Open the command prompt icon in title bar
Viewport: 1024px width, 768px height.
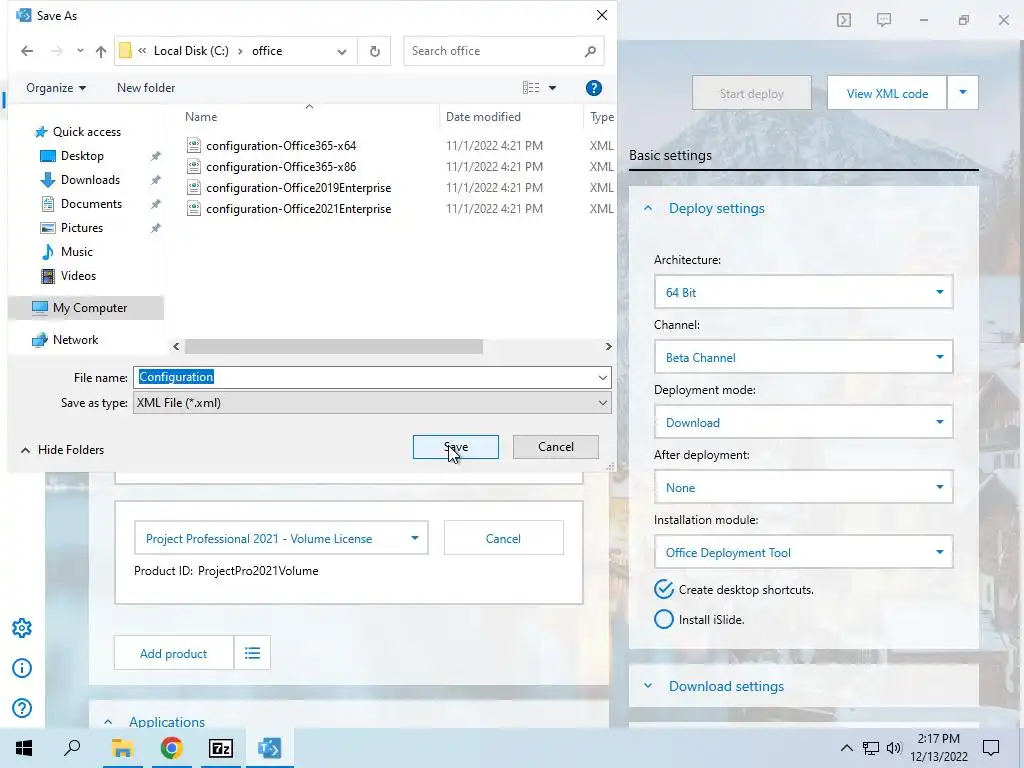[x=844, y=20]
